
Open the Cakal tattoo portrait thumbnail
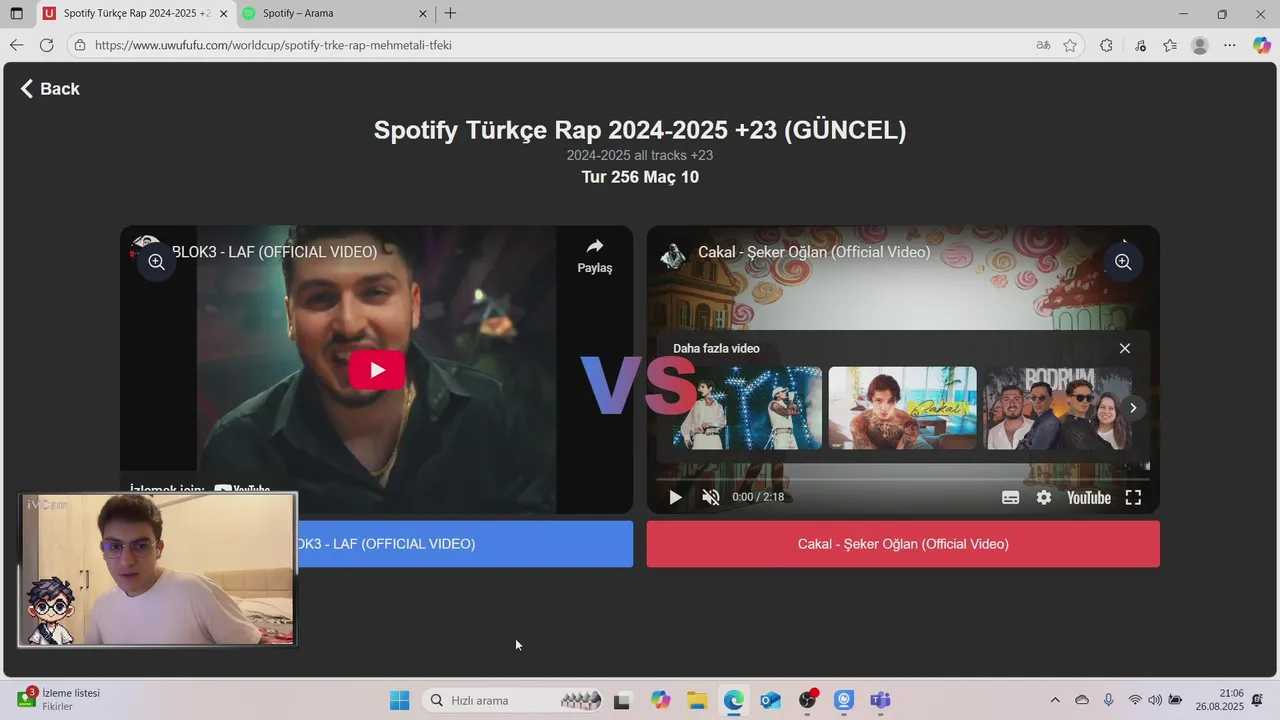pos(903,408)
